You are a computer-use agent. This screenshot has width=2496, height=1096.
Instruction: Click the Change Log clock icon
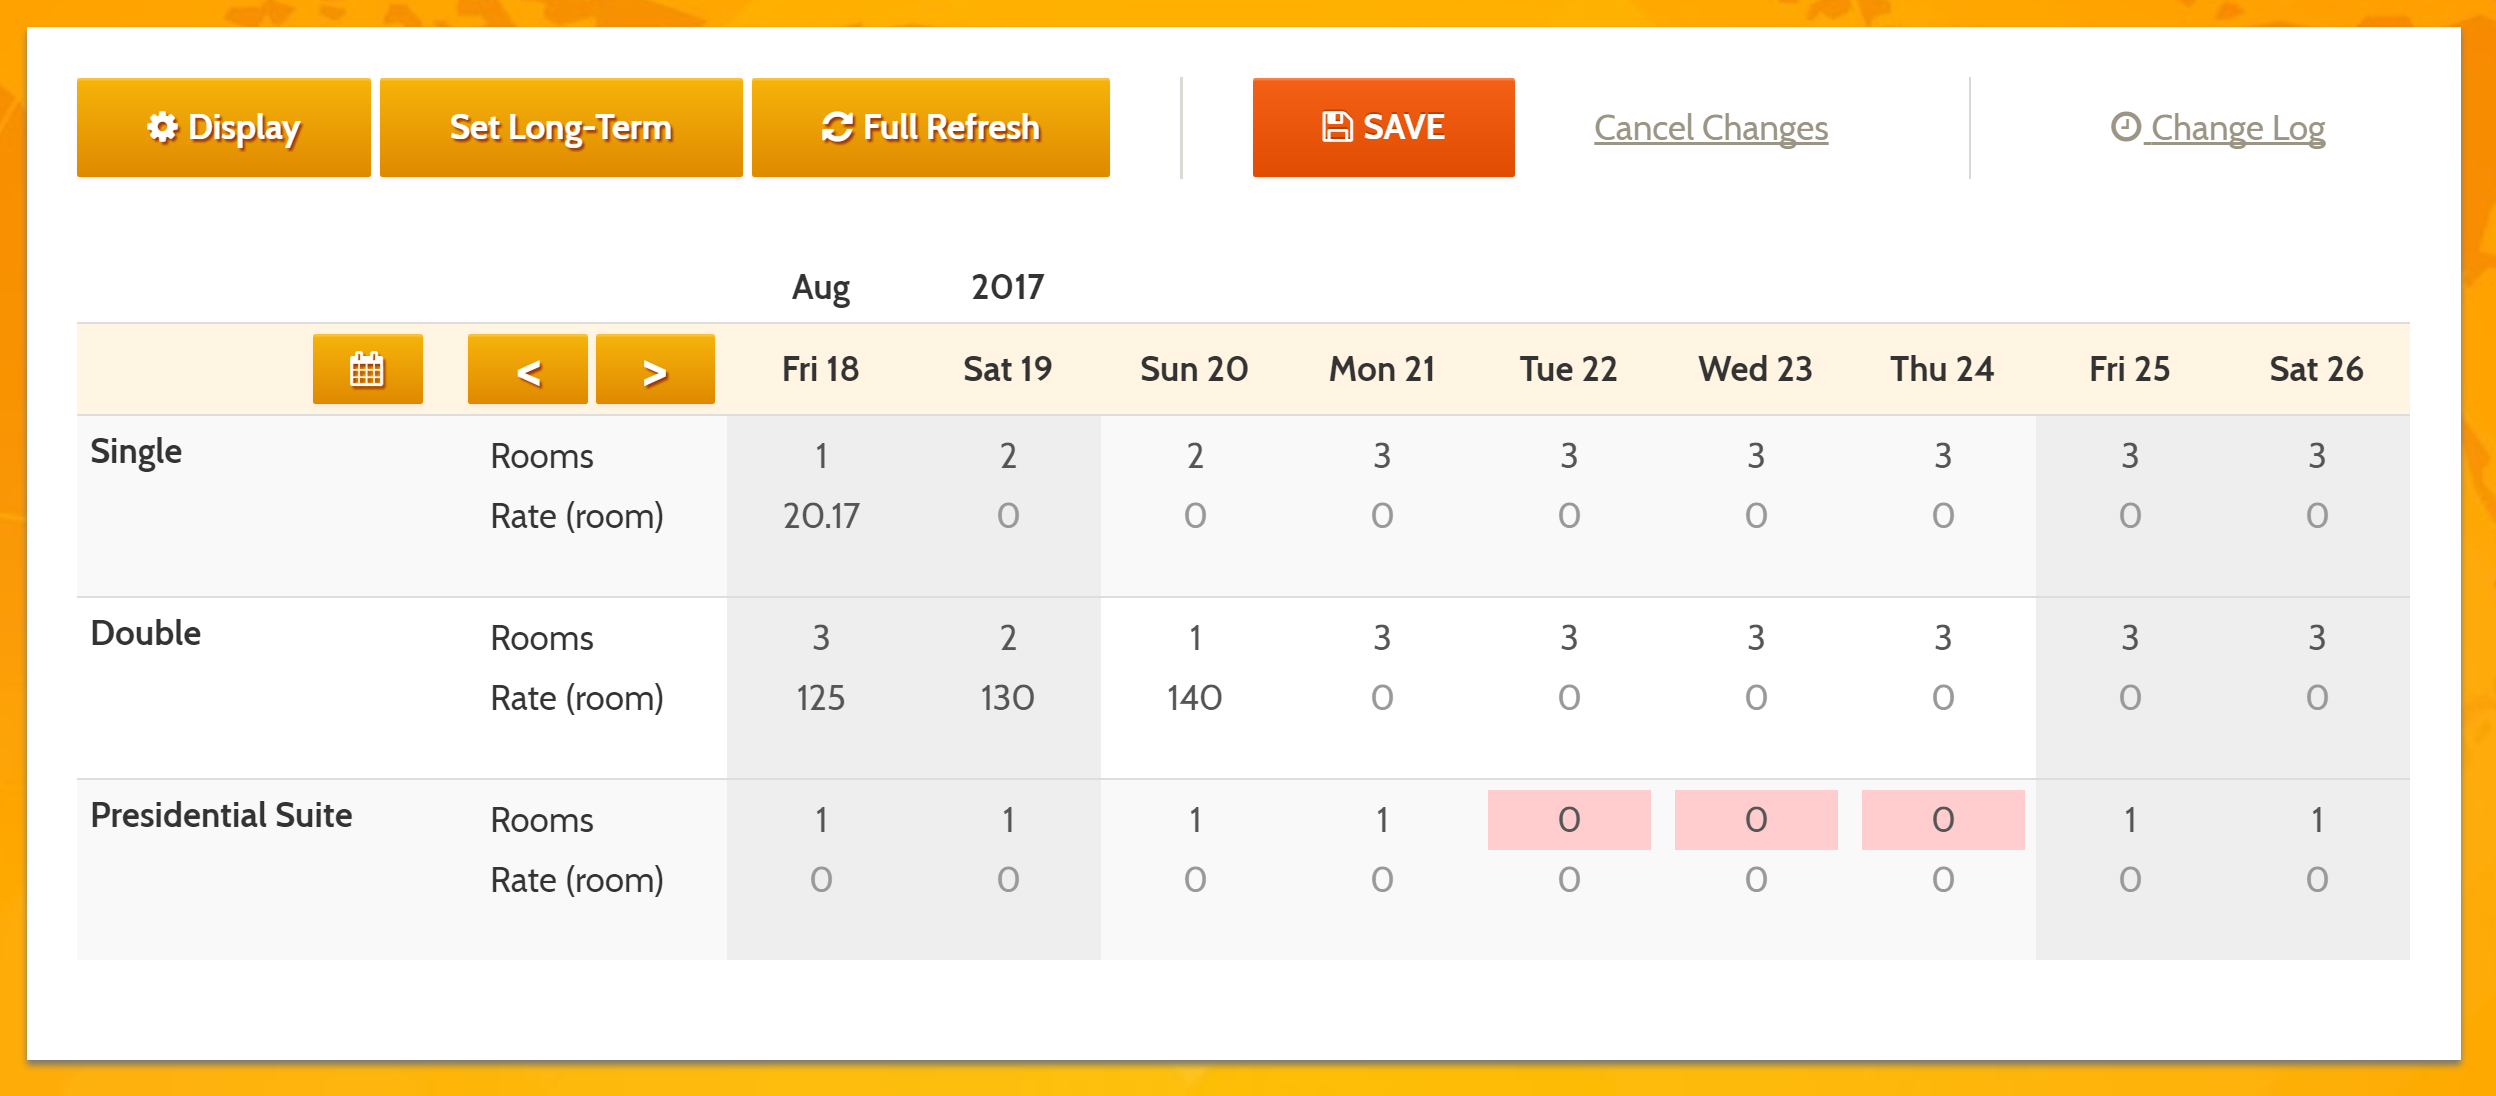point(2127,127)
